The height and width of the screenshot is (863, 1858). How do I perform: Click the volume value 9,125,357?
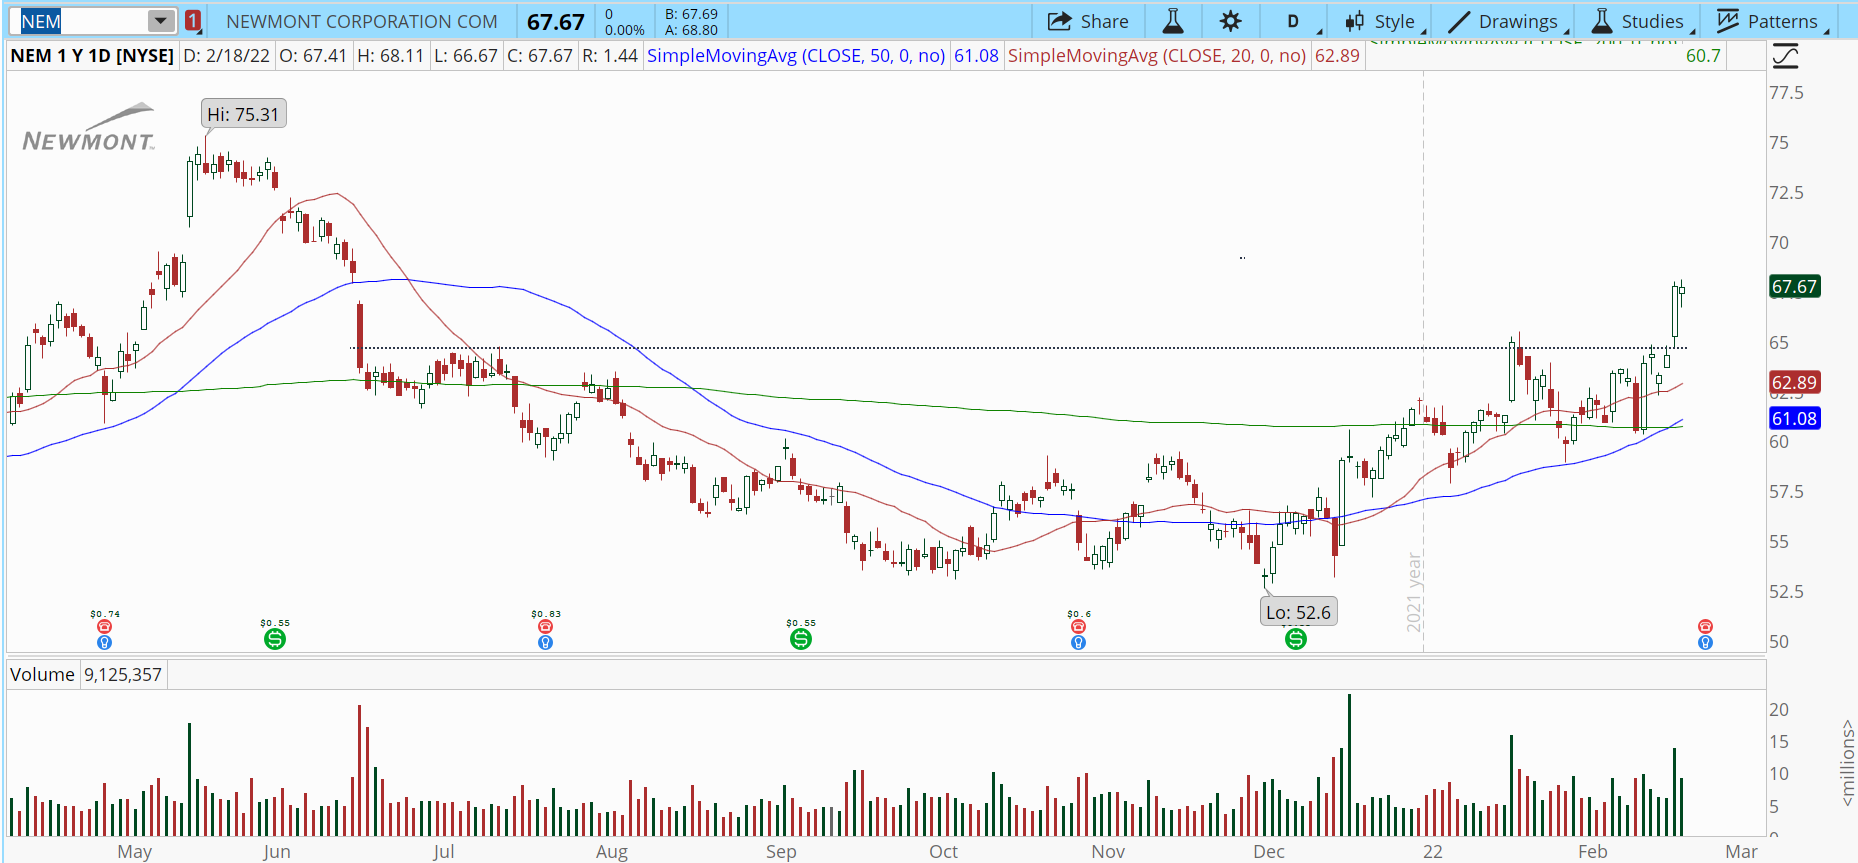tap(123, 675)
